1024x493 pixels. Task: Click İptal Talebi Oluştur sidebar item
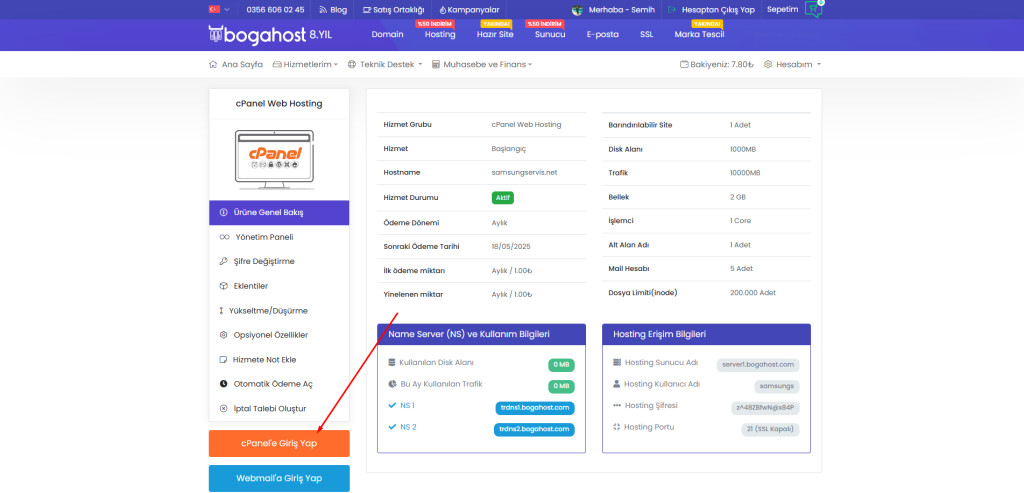pyautogui.click(x=279, y=409)
